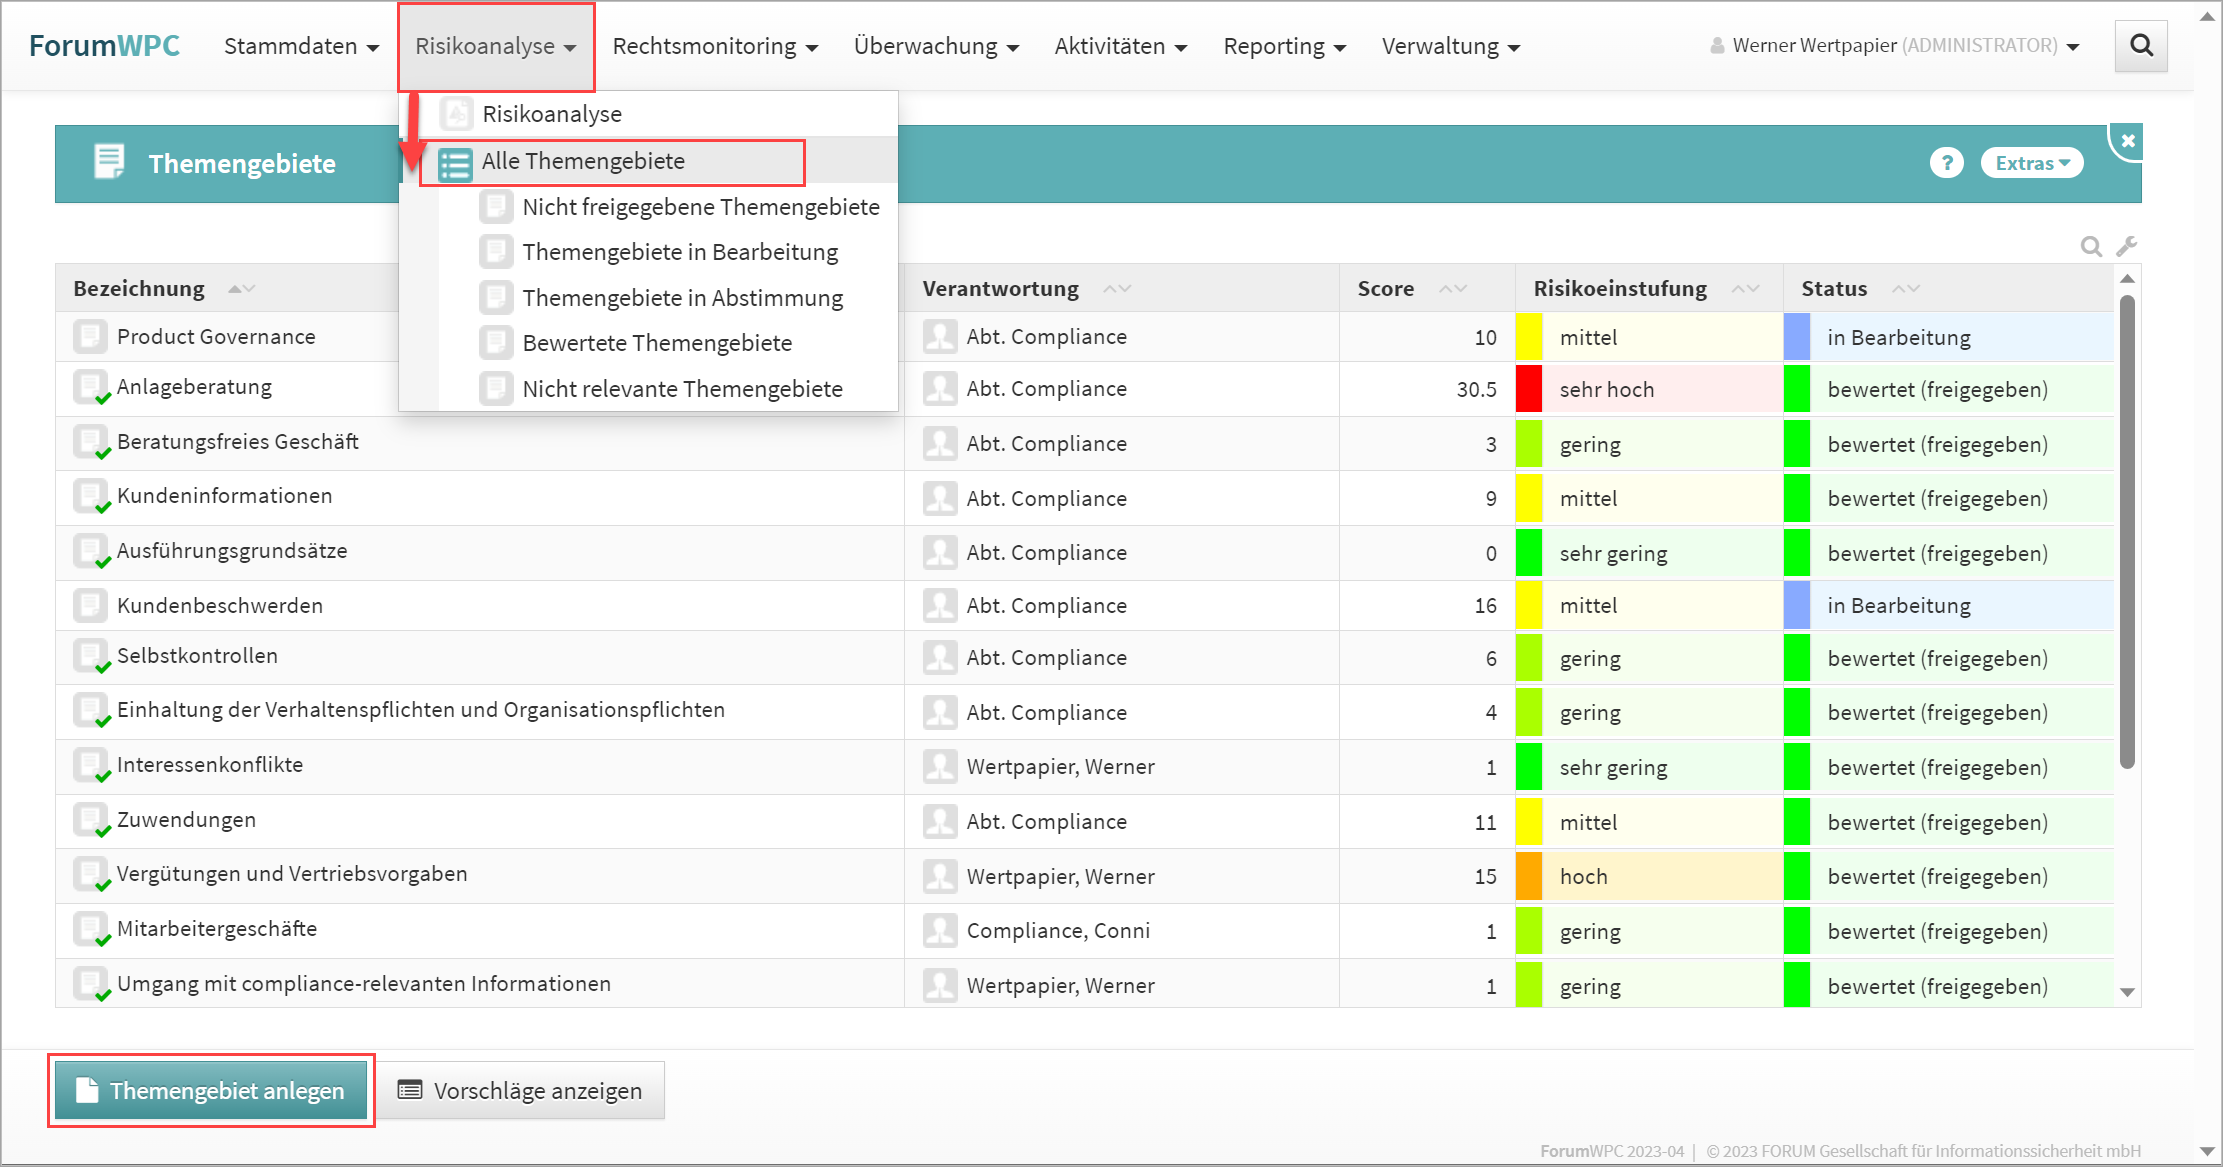Image resolution: width=2223 pixels, height=1167 pixels.
Task: Toggle sort on Risikoeinstufung column
Action: tap(1745, 289)
